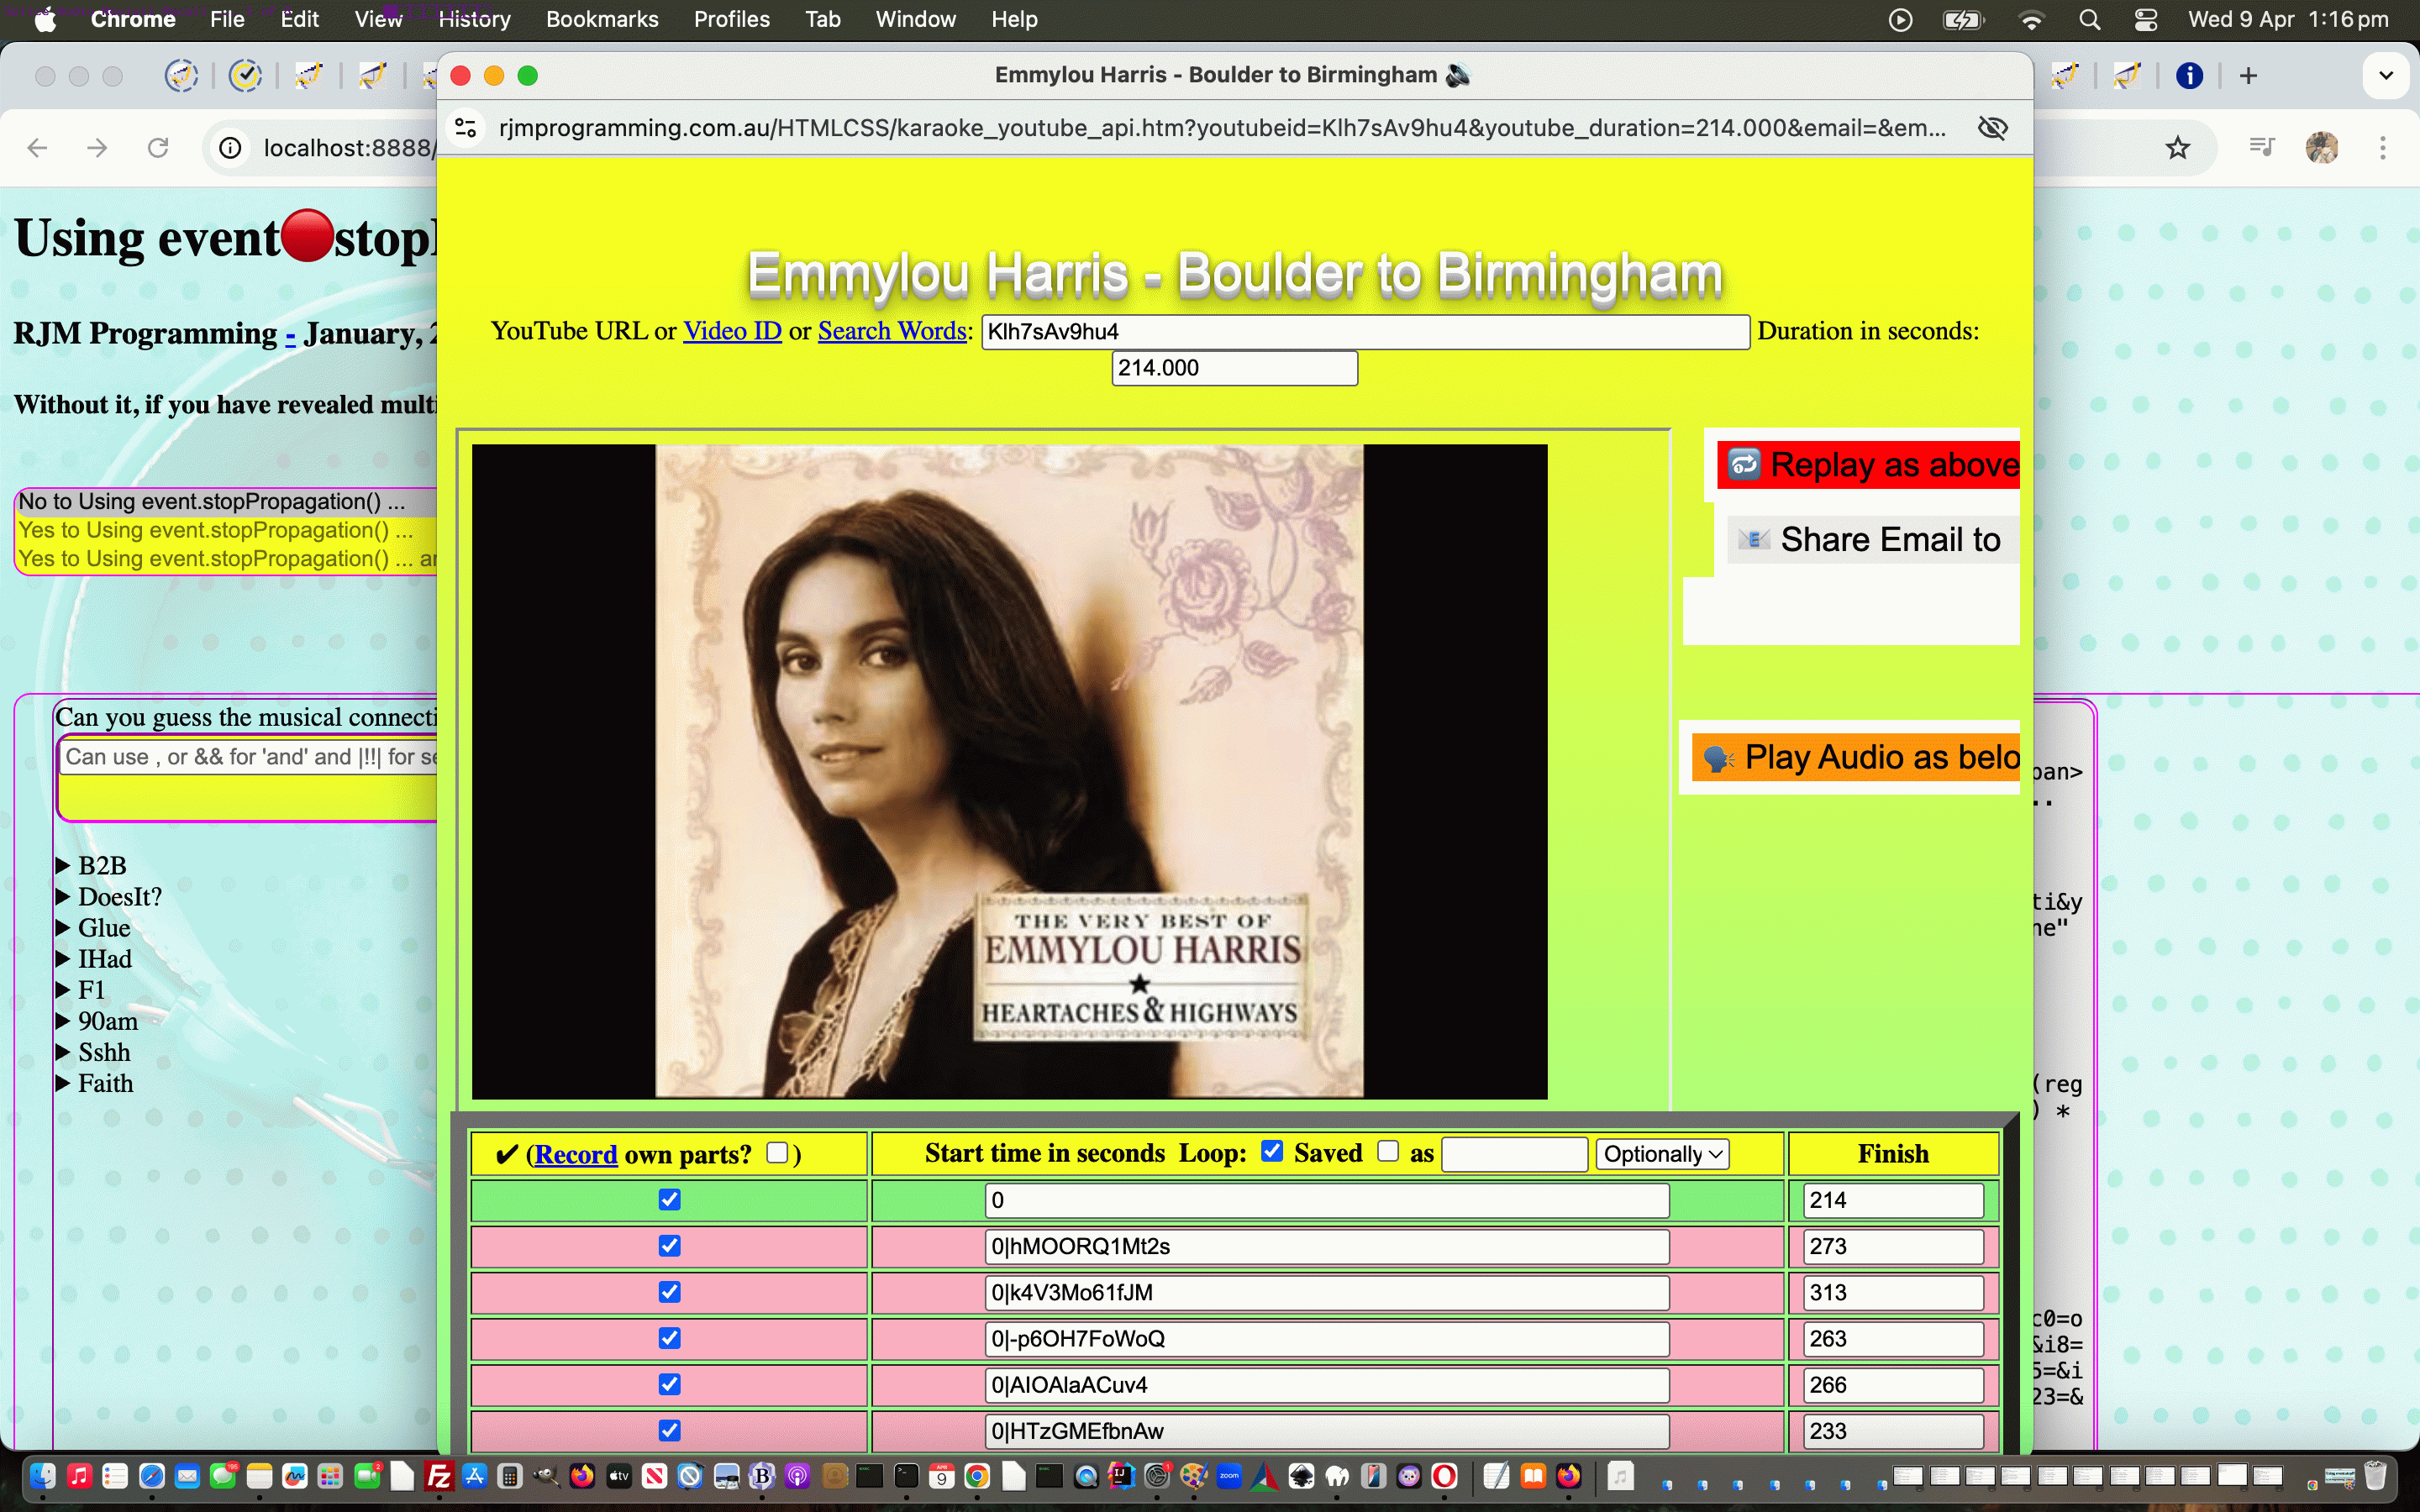
Task: Click the Duration in seconds field
Action: coord(1234,368)
